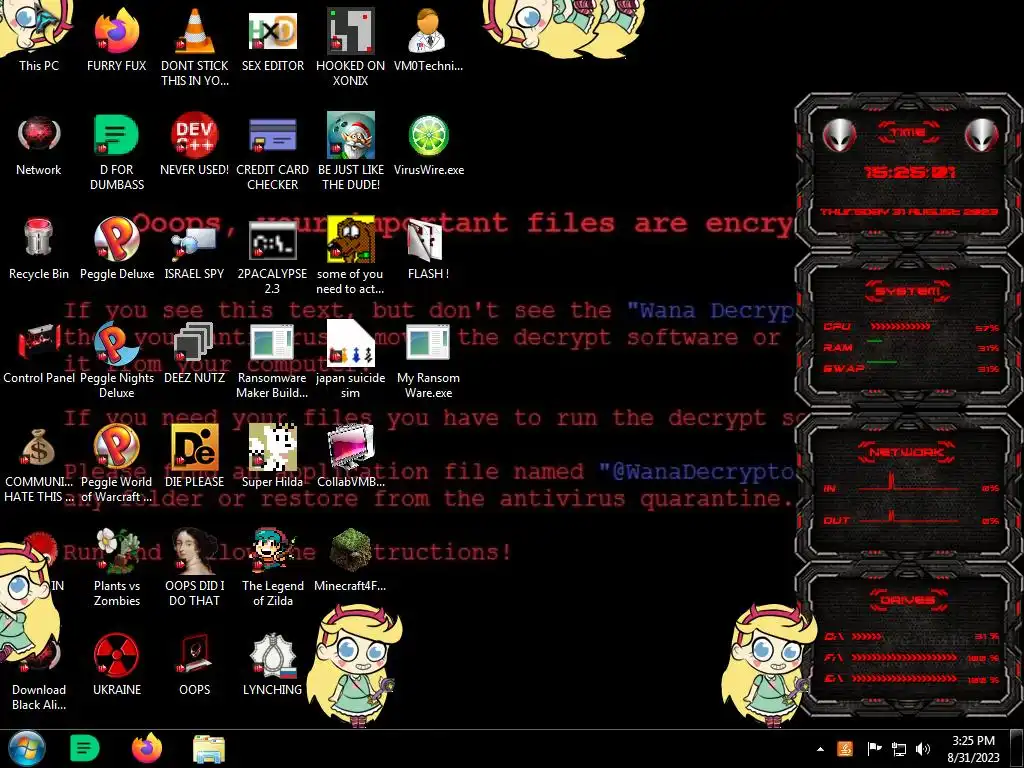Select the money bag COMMUNI... icon
Screen dimensions: 1024x768
point(39,464)
